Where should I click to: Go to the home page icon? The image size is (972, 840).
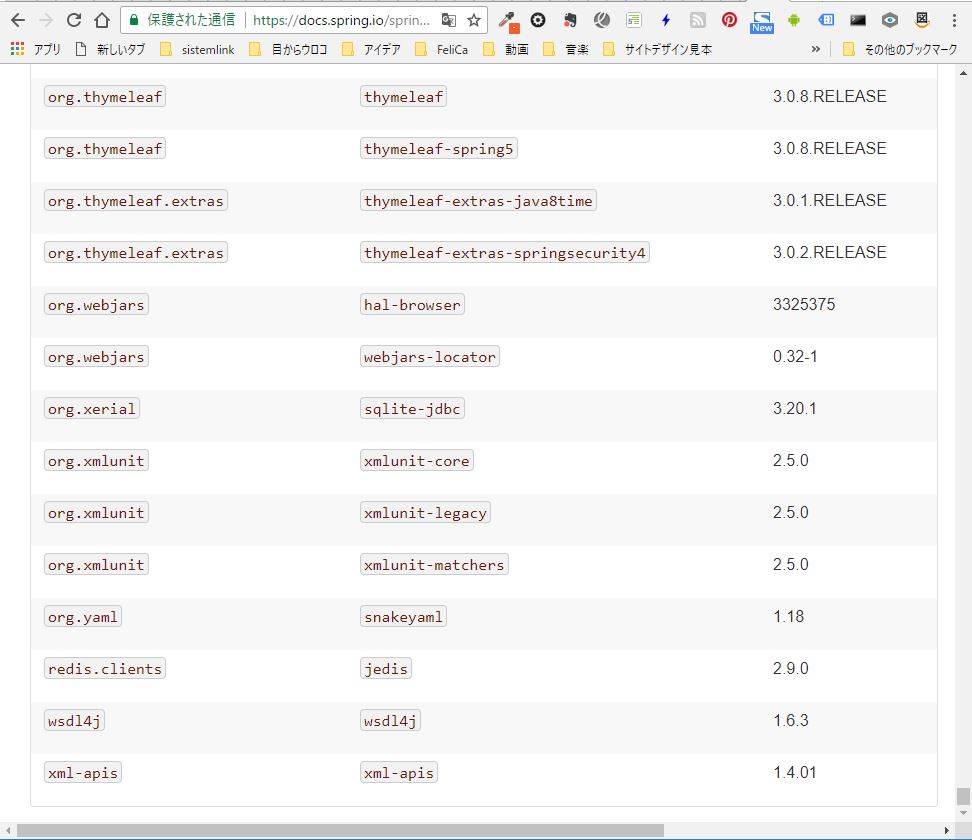[x=102, y=20]
